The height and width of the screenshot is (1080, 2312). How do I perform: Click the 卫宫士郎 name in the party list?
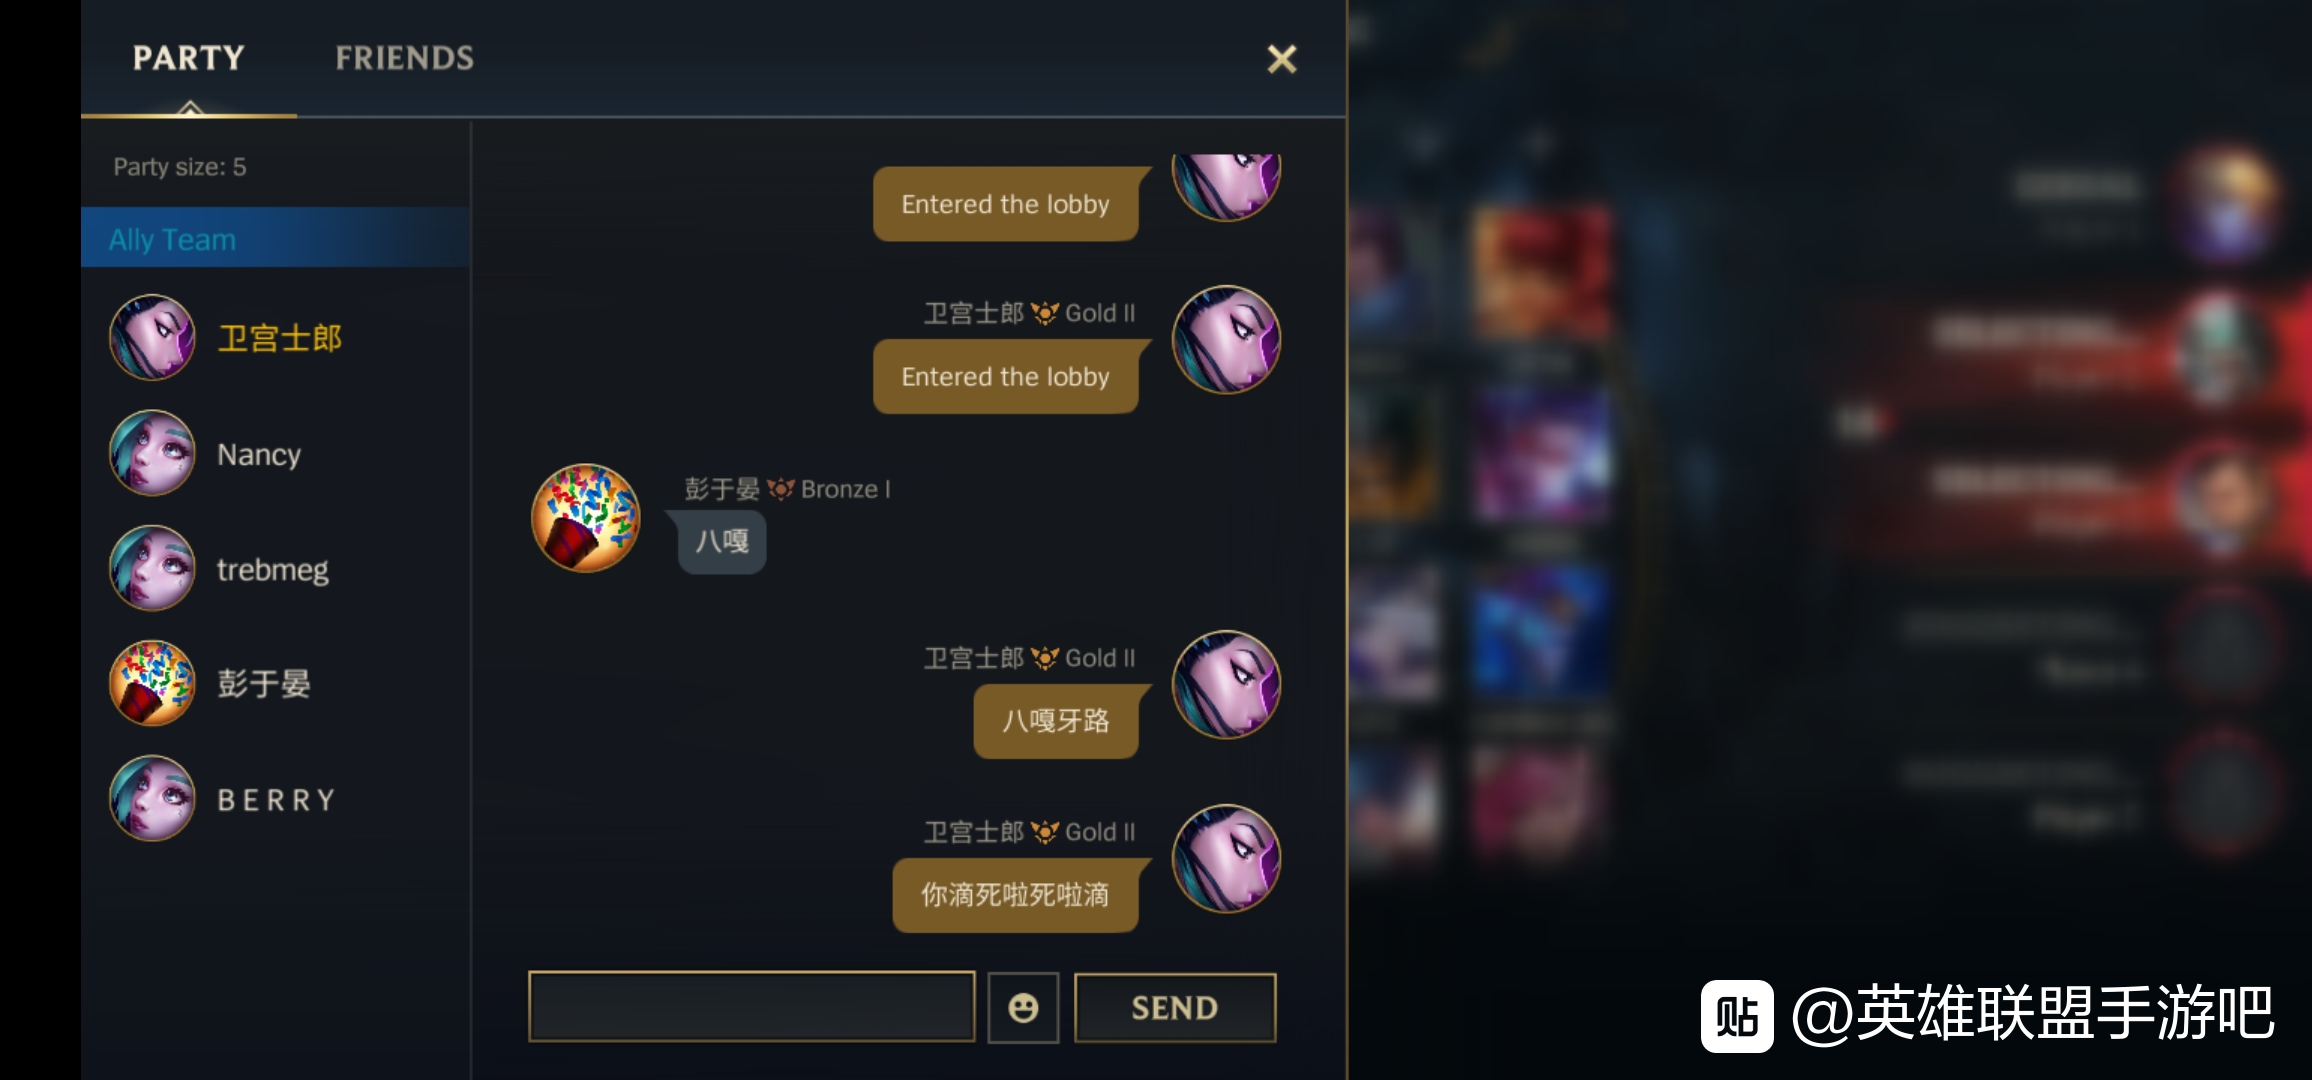coord(280,338)
